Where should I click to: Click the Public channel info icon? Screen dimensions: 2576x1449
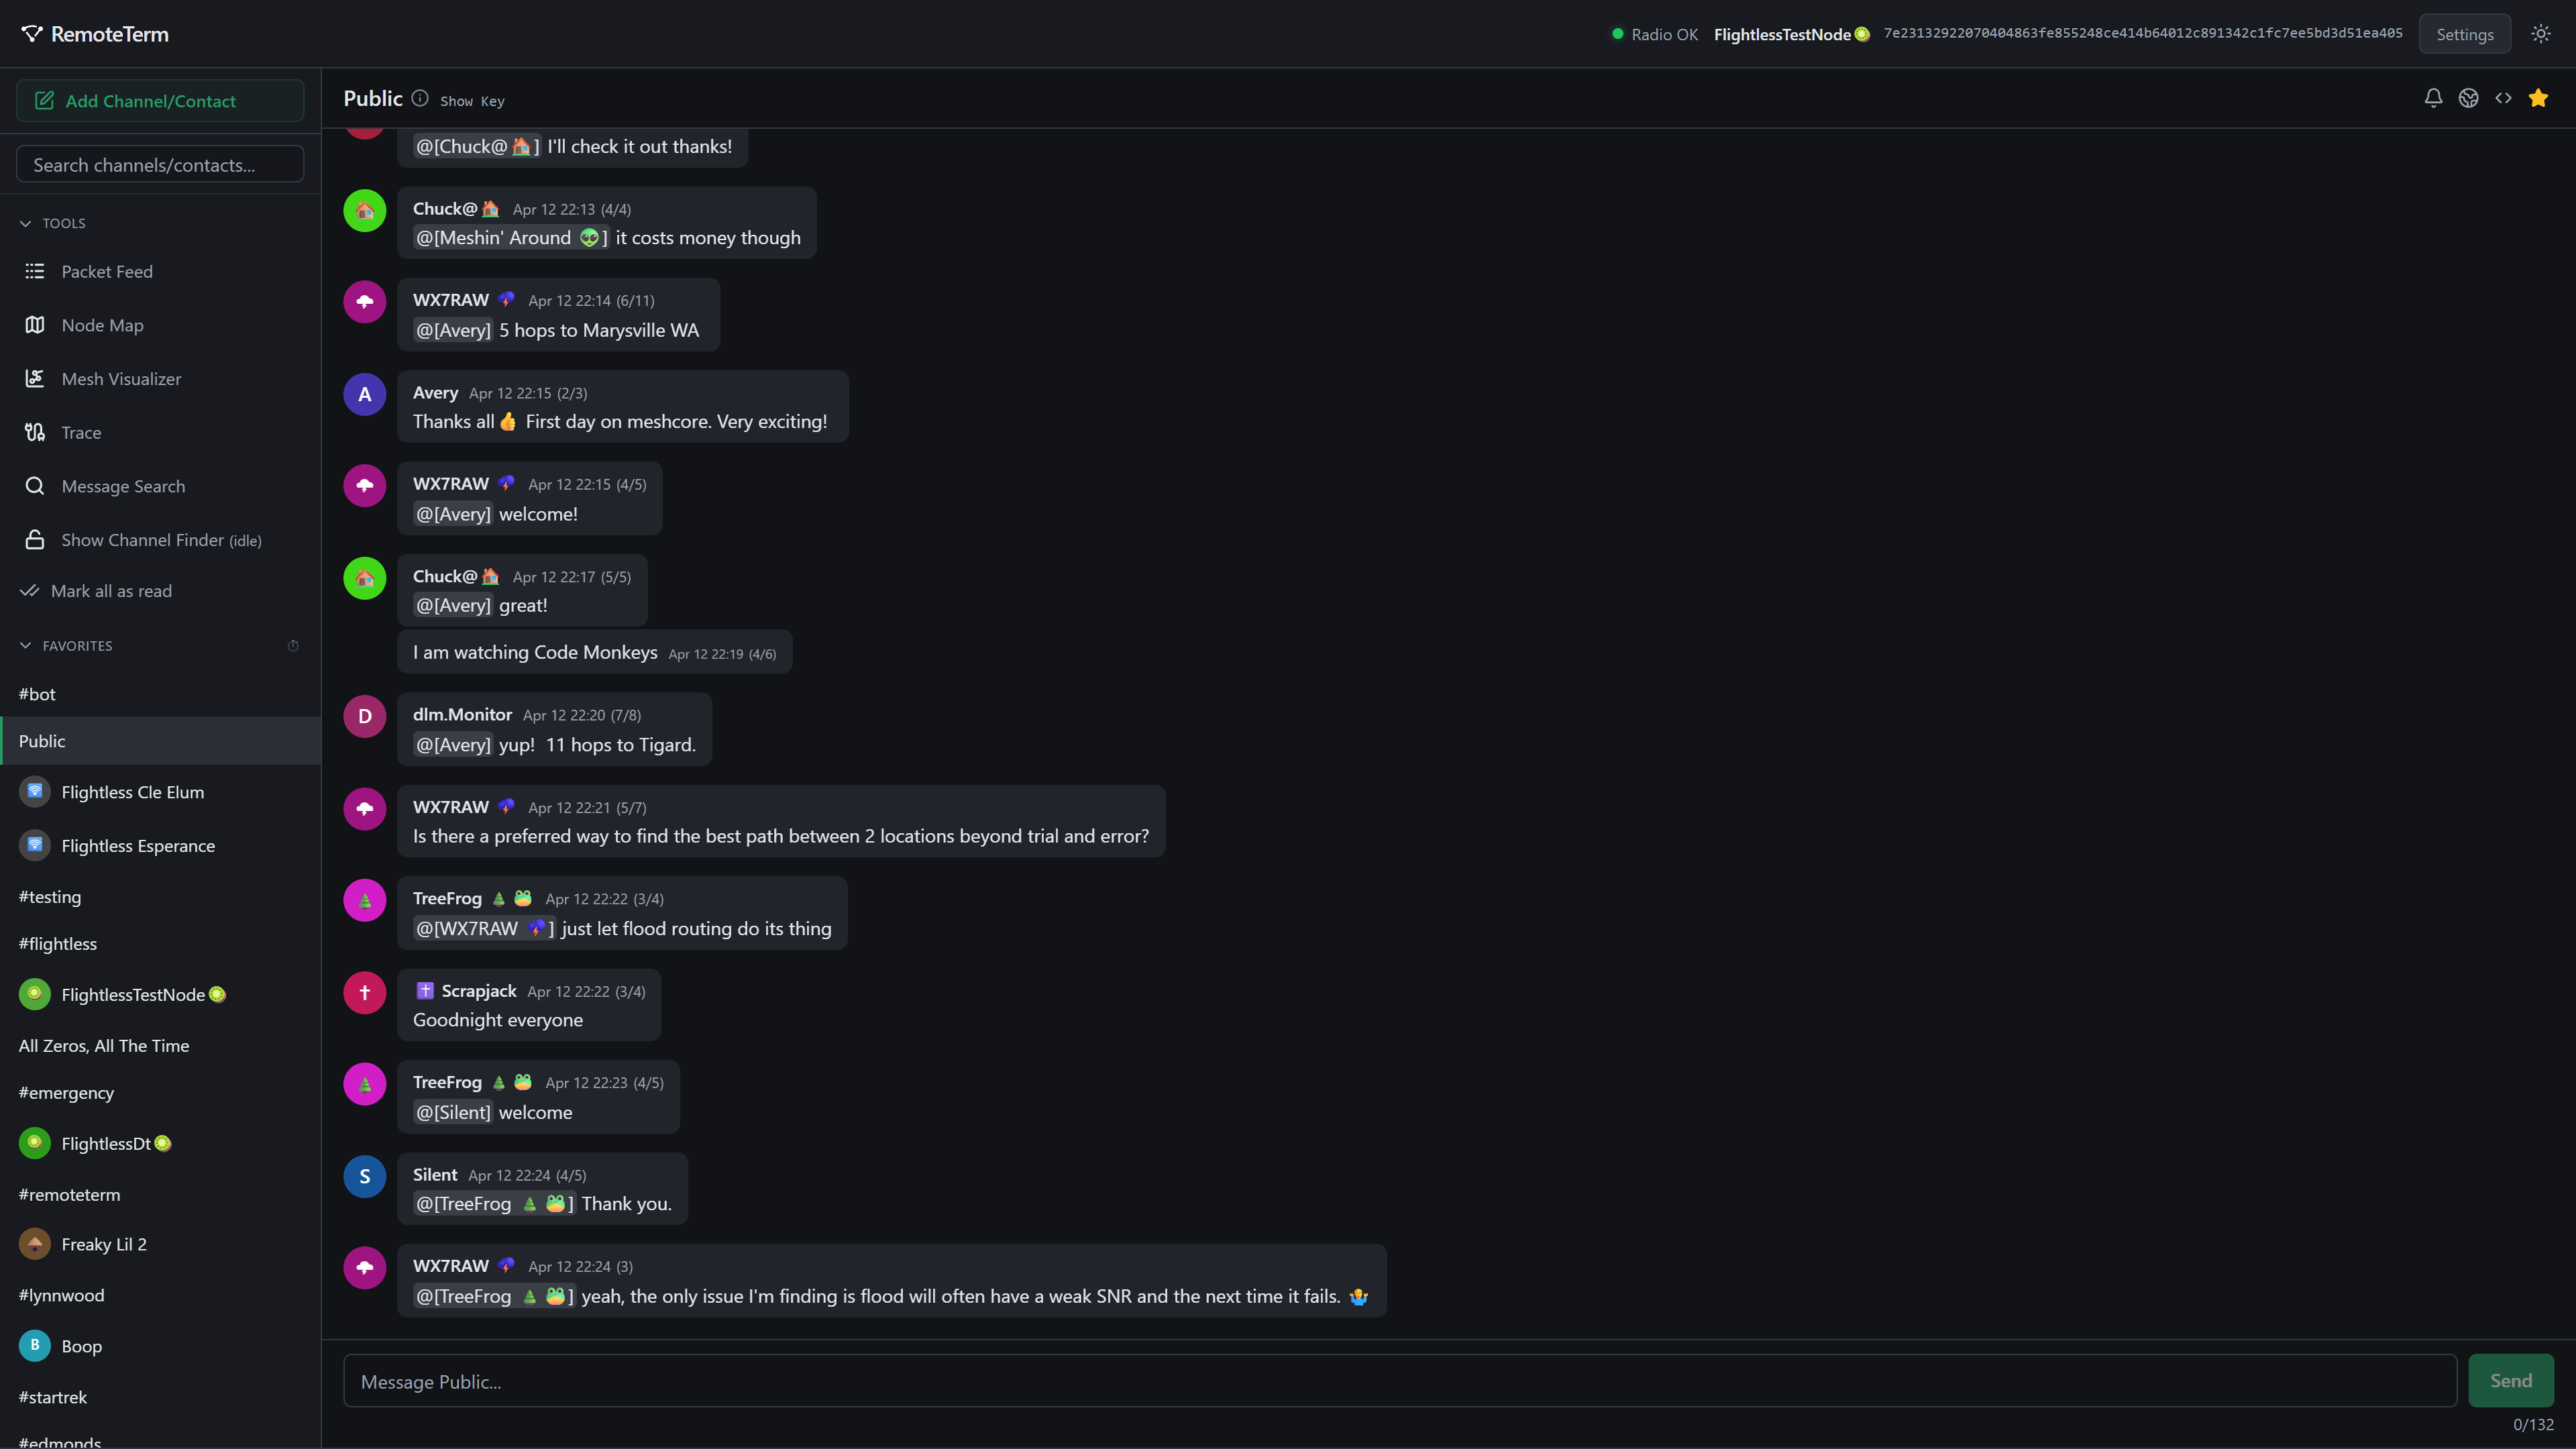point(420,98)
